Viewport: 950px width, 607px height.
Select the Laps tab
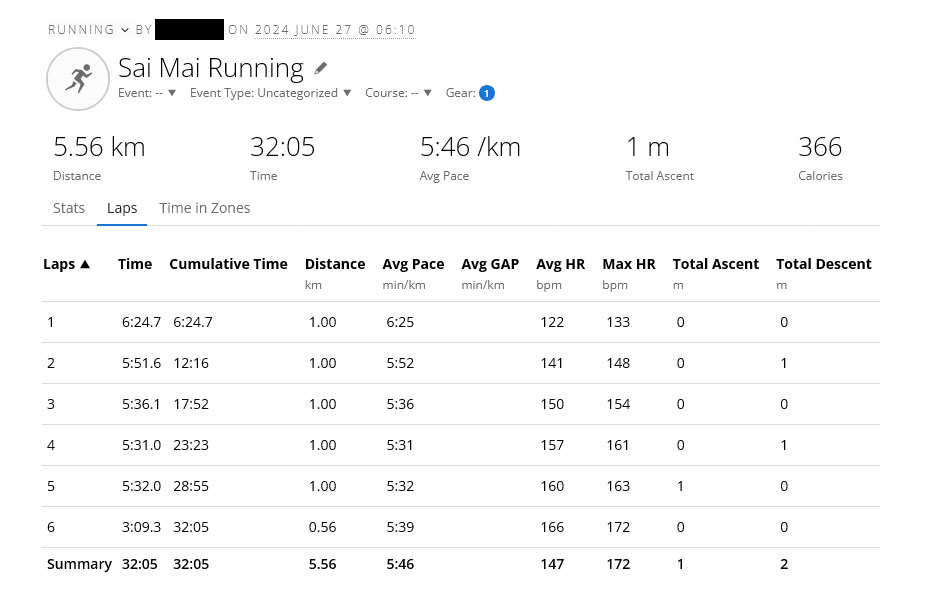click(122, 208)
